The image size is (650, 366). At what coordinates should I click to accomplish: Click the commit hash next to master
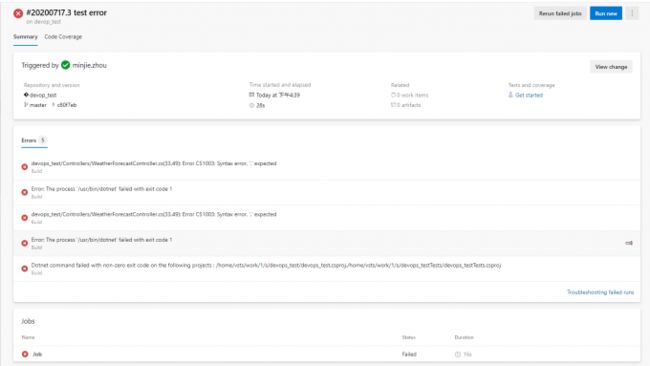point(66,105)
